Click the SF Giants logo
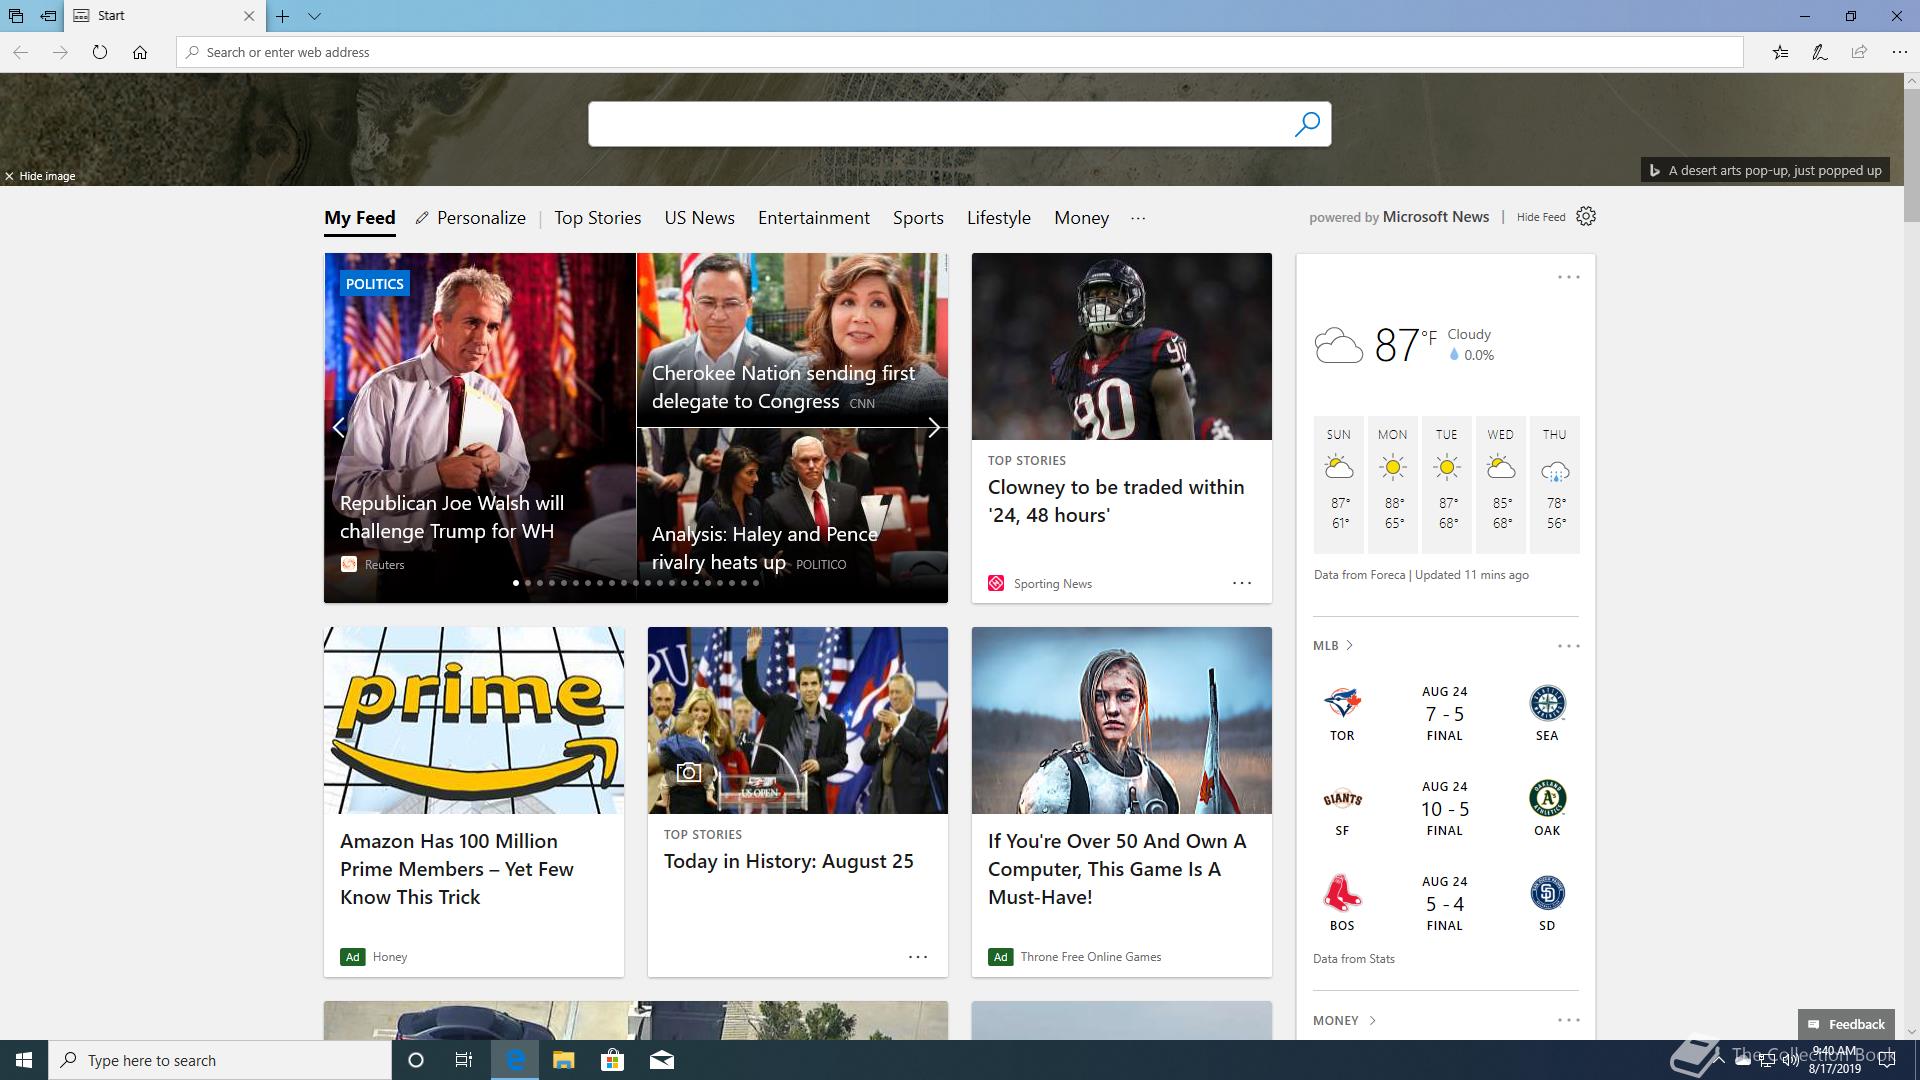This screenshot has height=1080, width=1920. (1342, 799)
